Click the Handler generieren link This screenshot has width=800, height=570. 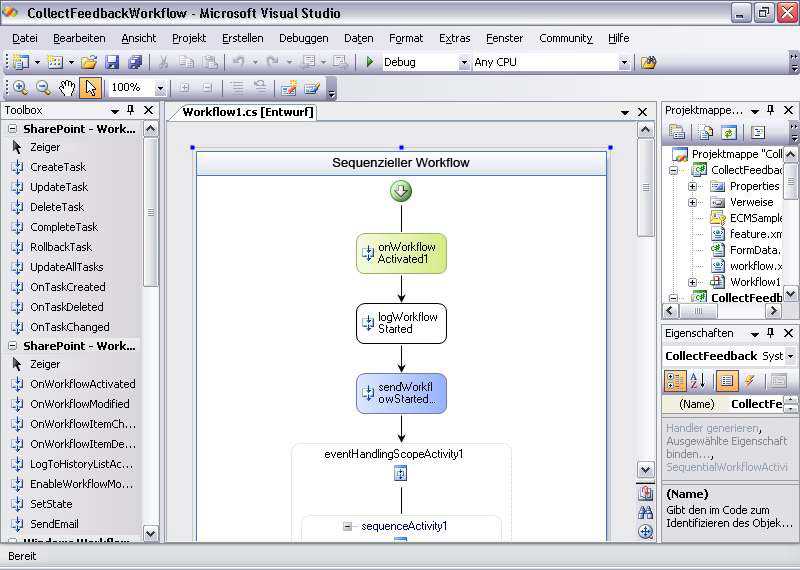(712, 428)
